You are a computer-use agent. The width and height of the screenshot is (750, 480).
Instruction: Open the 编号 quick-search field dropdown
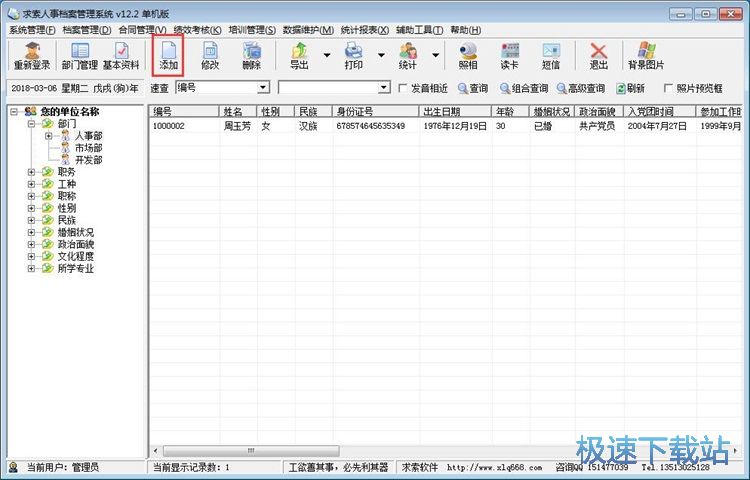(263, 87)
